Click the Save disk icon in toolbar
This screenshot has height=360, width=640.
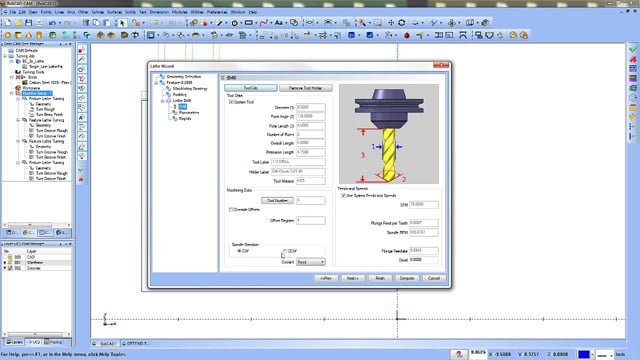pos(29,23)
